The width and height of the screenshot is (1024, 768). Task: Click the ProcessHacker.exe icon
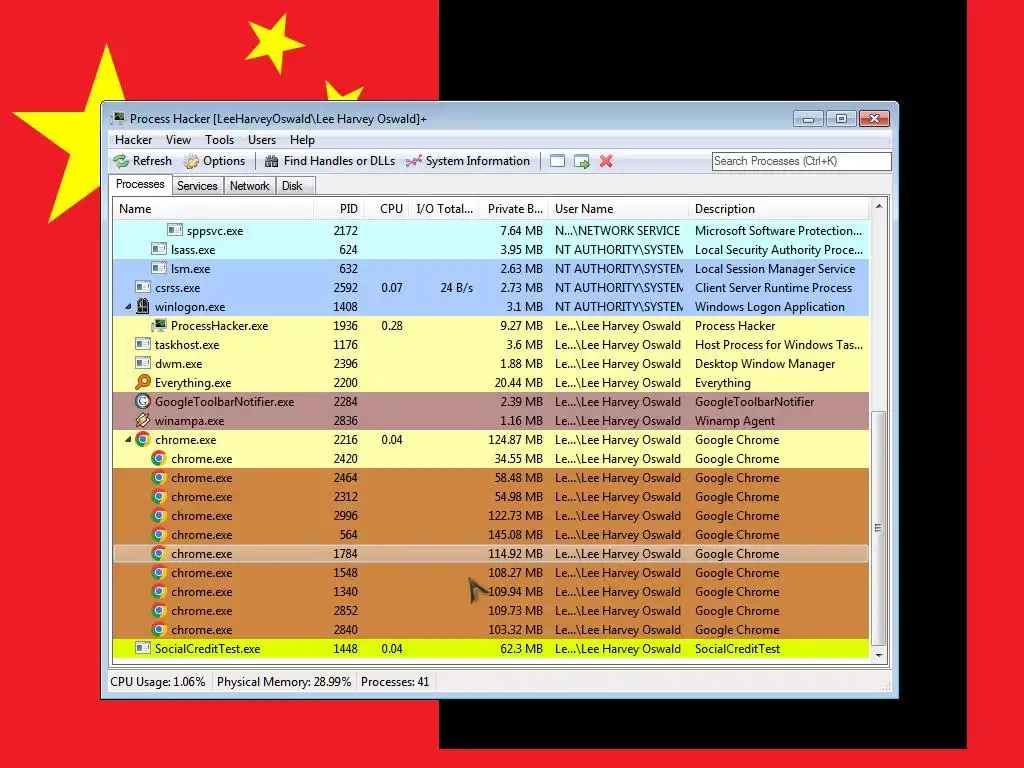159,325
